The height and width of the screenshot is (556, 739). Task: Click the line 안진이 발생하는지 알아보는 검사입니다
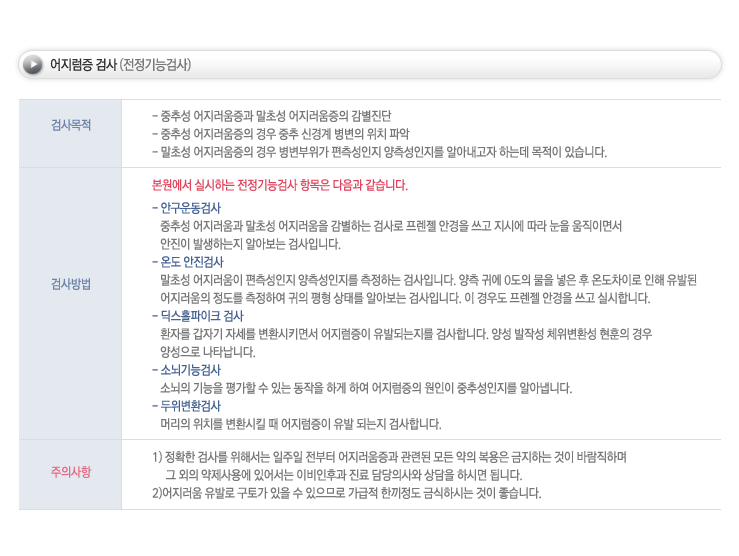250,244
